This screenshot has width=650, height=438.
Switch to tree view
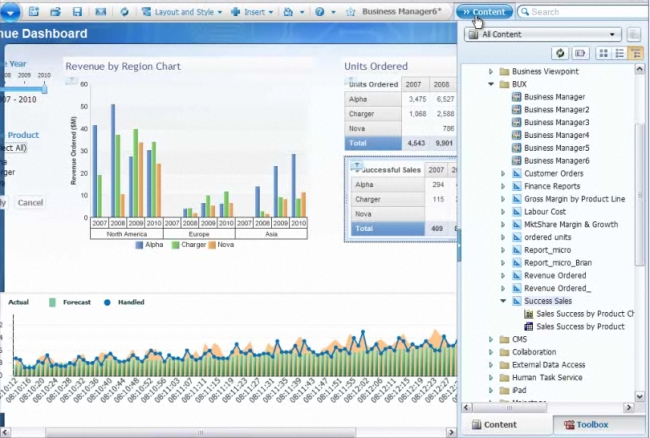click(635, 53)
